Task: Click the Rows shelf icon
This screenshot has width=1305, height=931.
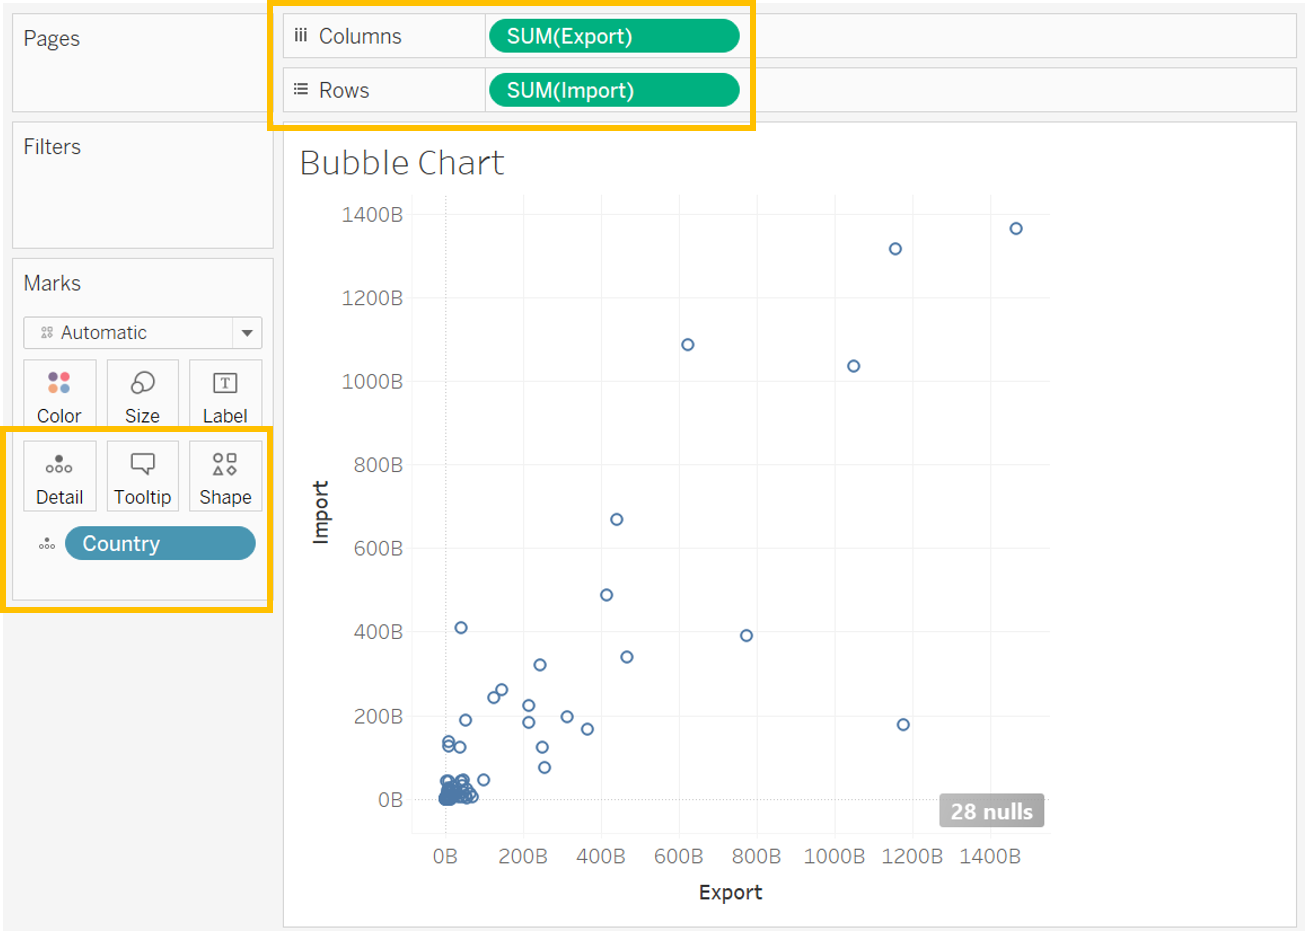Action: click(301, 90)
